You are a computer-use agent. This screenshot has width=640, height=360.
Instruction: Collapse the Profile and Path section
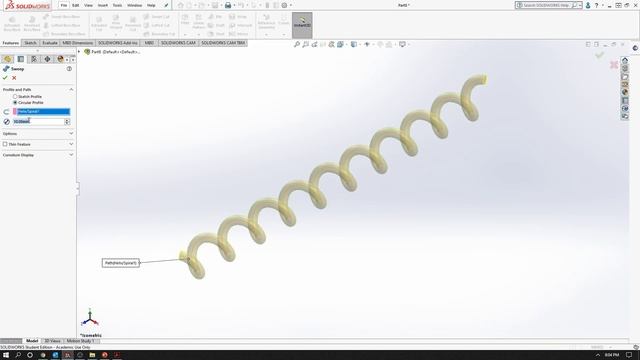71,89
